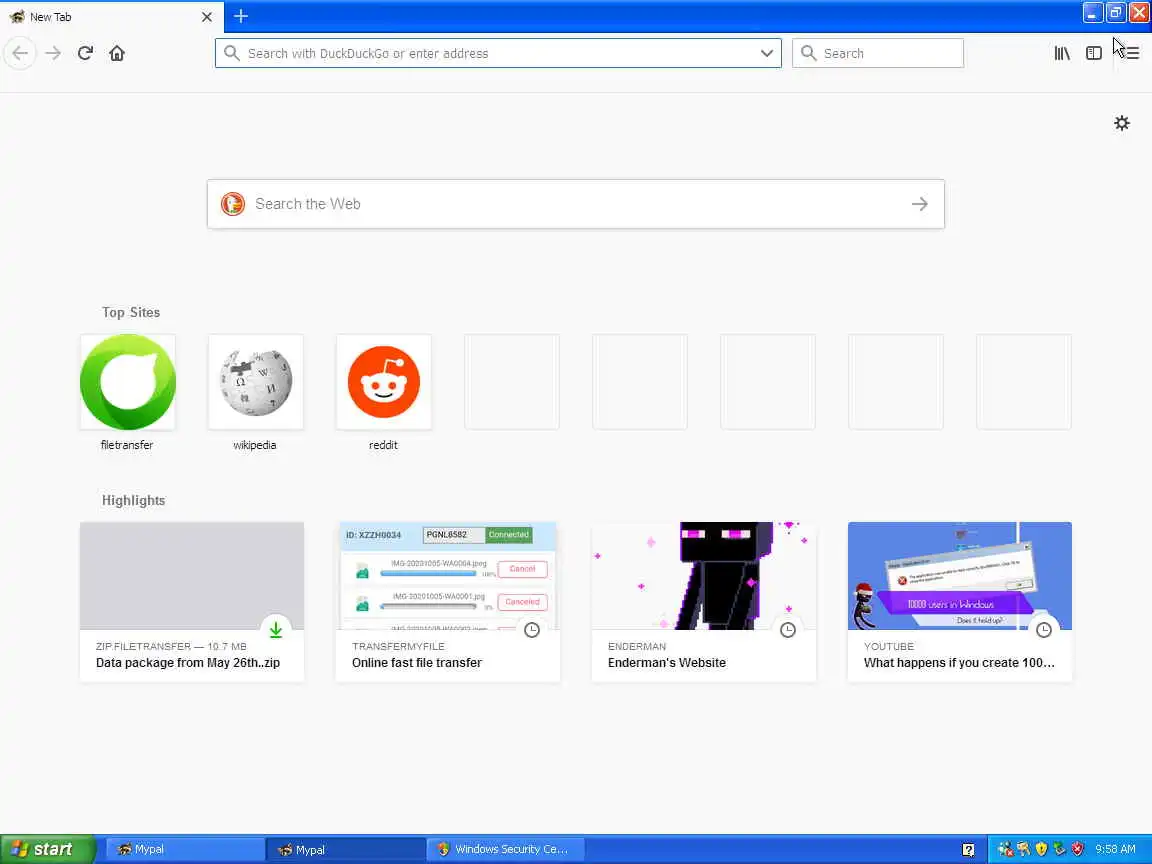Open Online fast file transfer highlight

tap(447, 602)
